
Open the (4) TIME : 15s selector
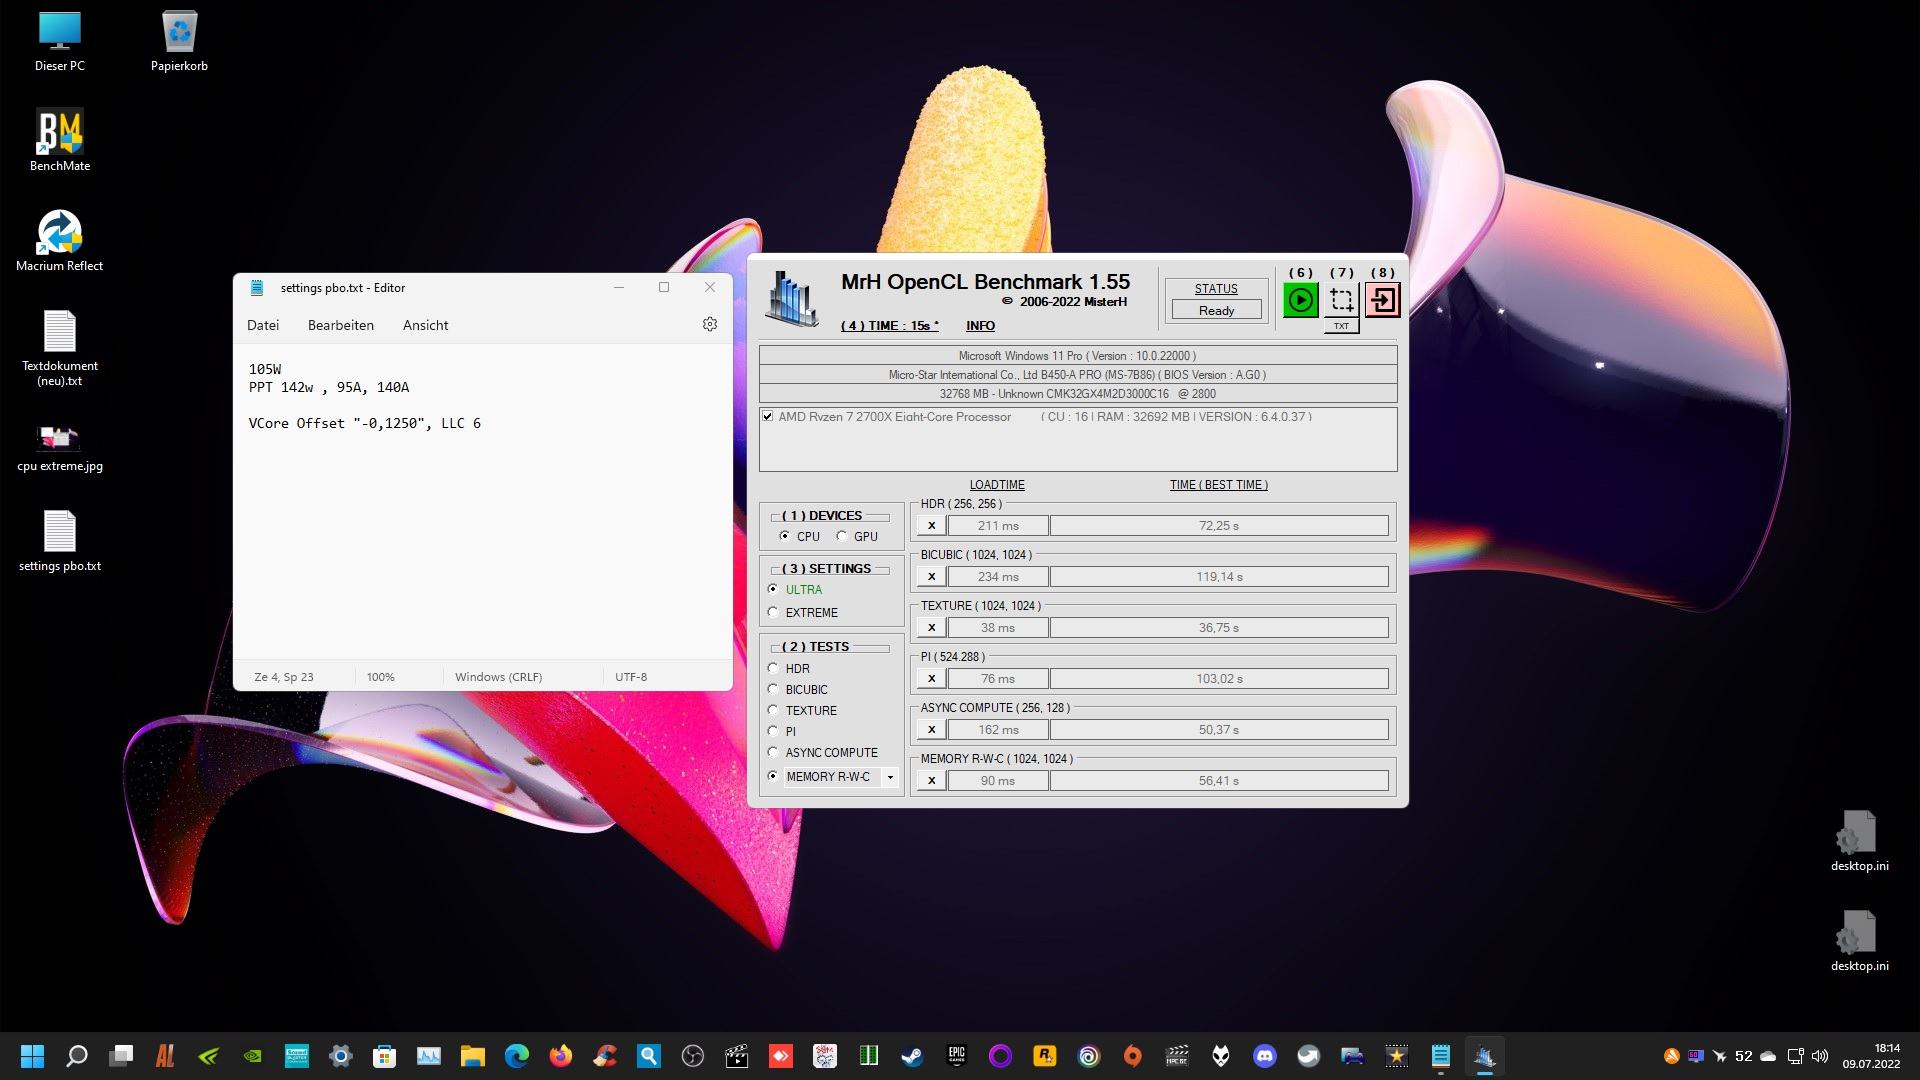click(889, 326)
